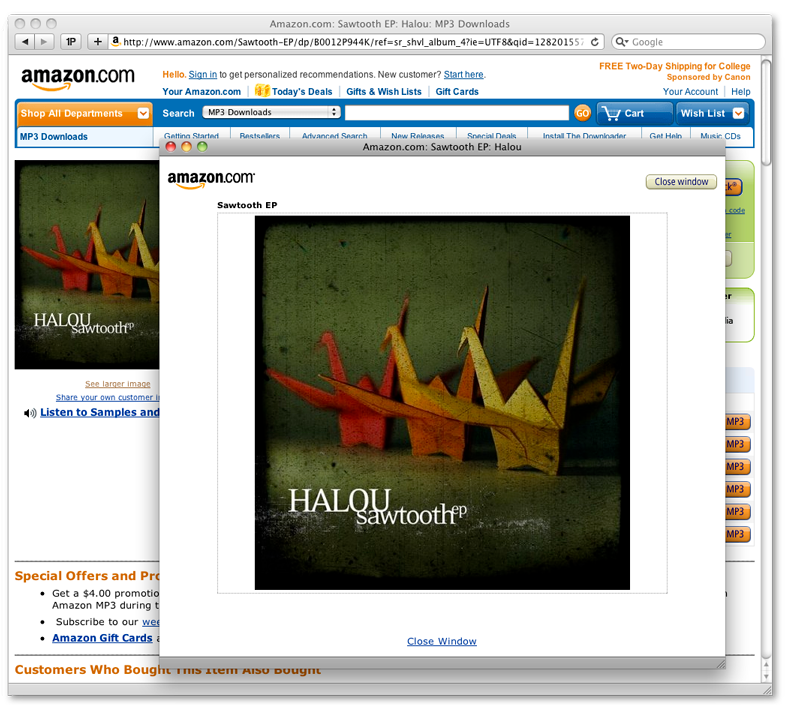Image resolution: width=785 pixels, height=705 pixels.
Task: Open Amazon Gift Cards link
Action: coord(102,638)
